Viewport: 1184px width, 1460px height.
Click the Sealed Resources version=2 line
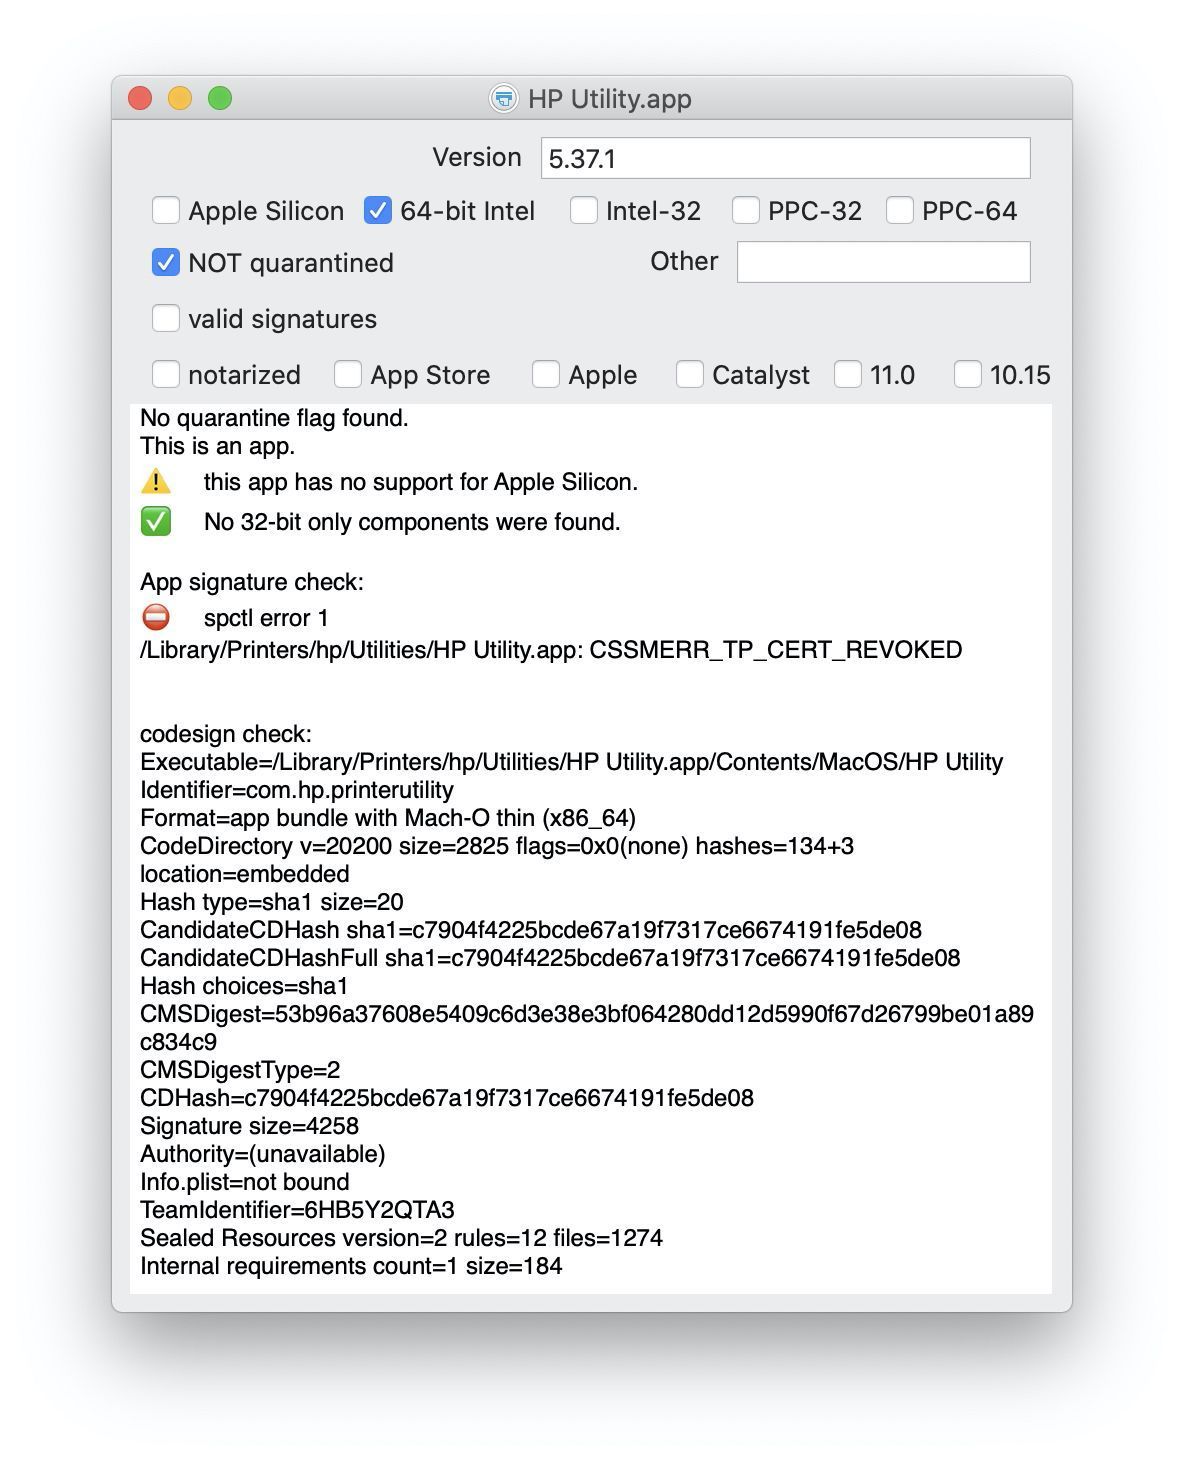point(401,1238)
